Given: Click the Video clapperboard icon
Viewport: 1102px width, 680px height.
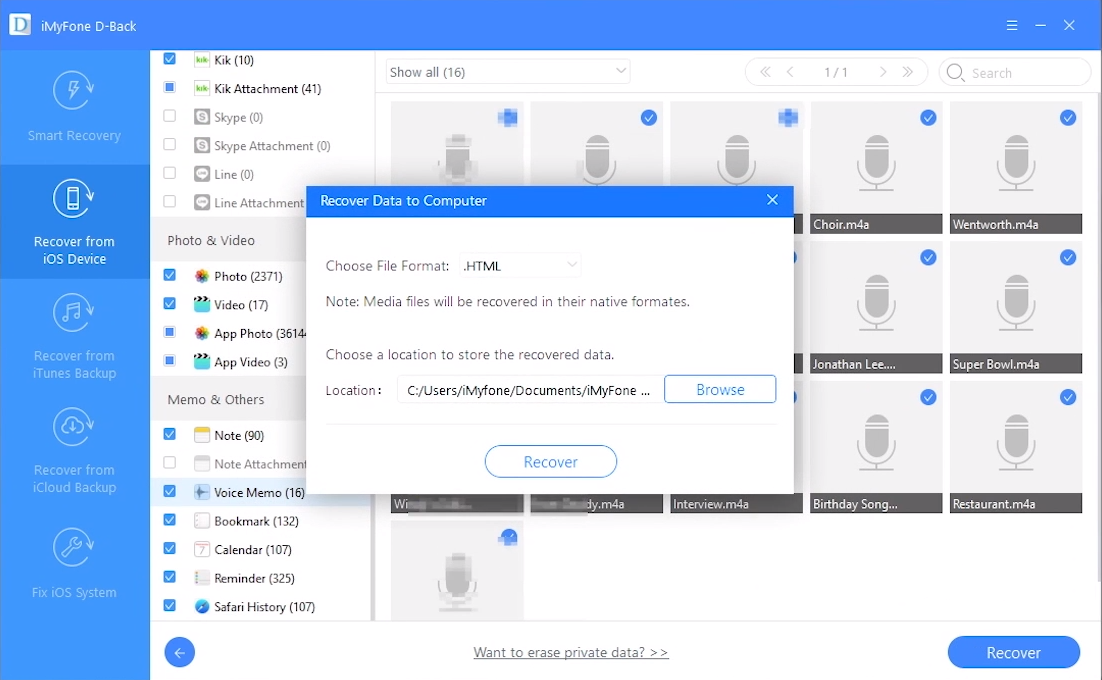Looking at the screenshot, I should tap(202, 304).
